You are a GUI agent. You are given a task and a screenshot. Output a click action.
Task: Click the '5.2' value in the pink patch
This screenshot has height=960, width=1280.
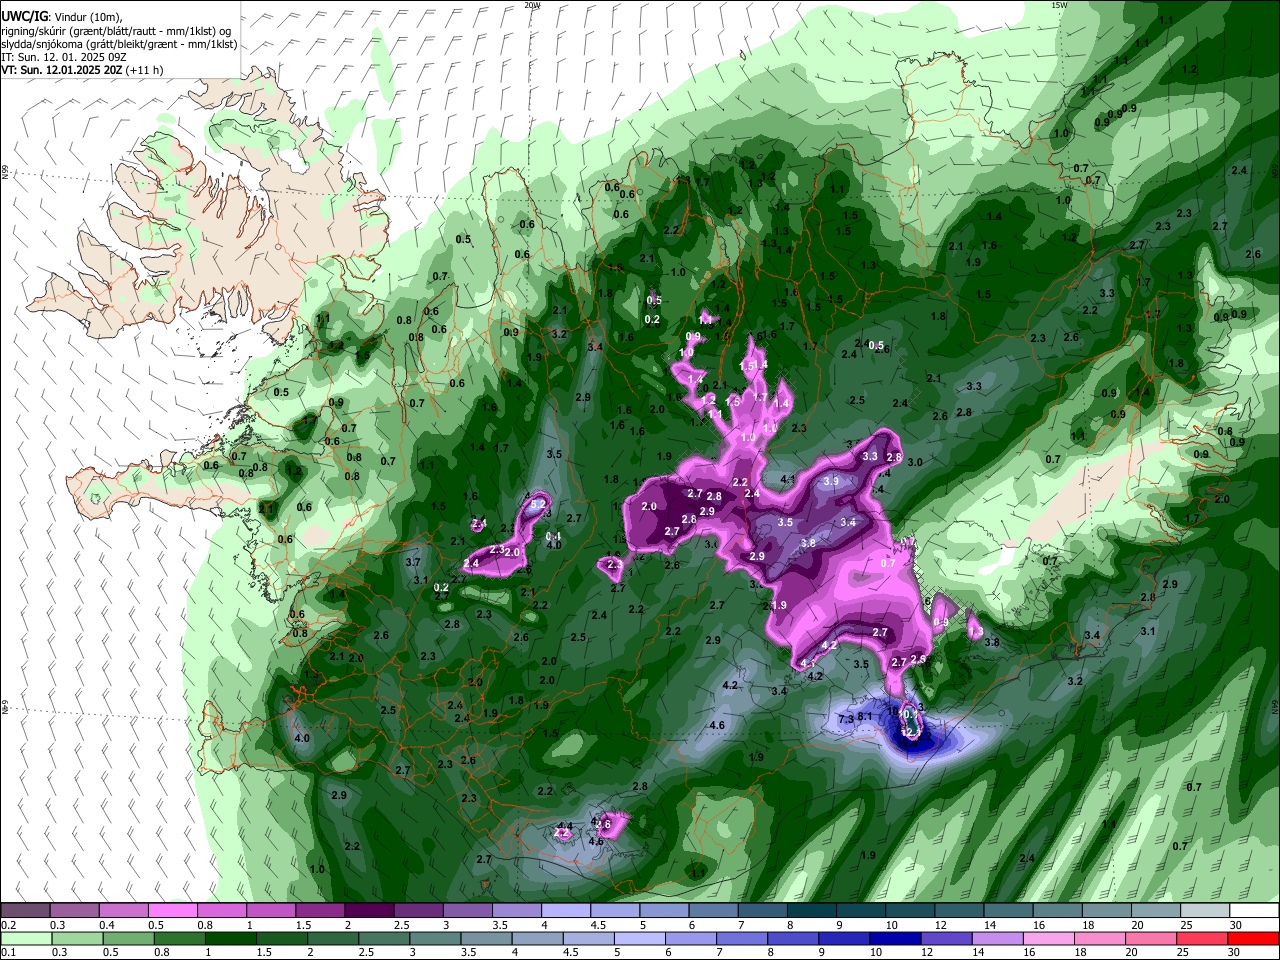[537, 505]
